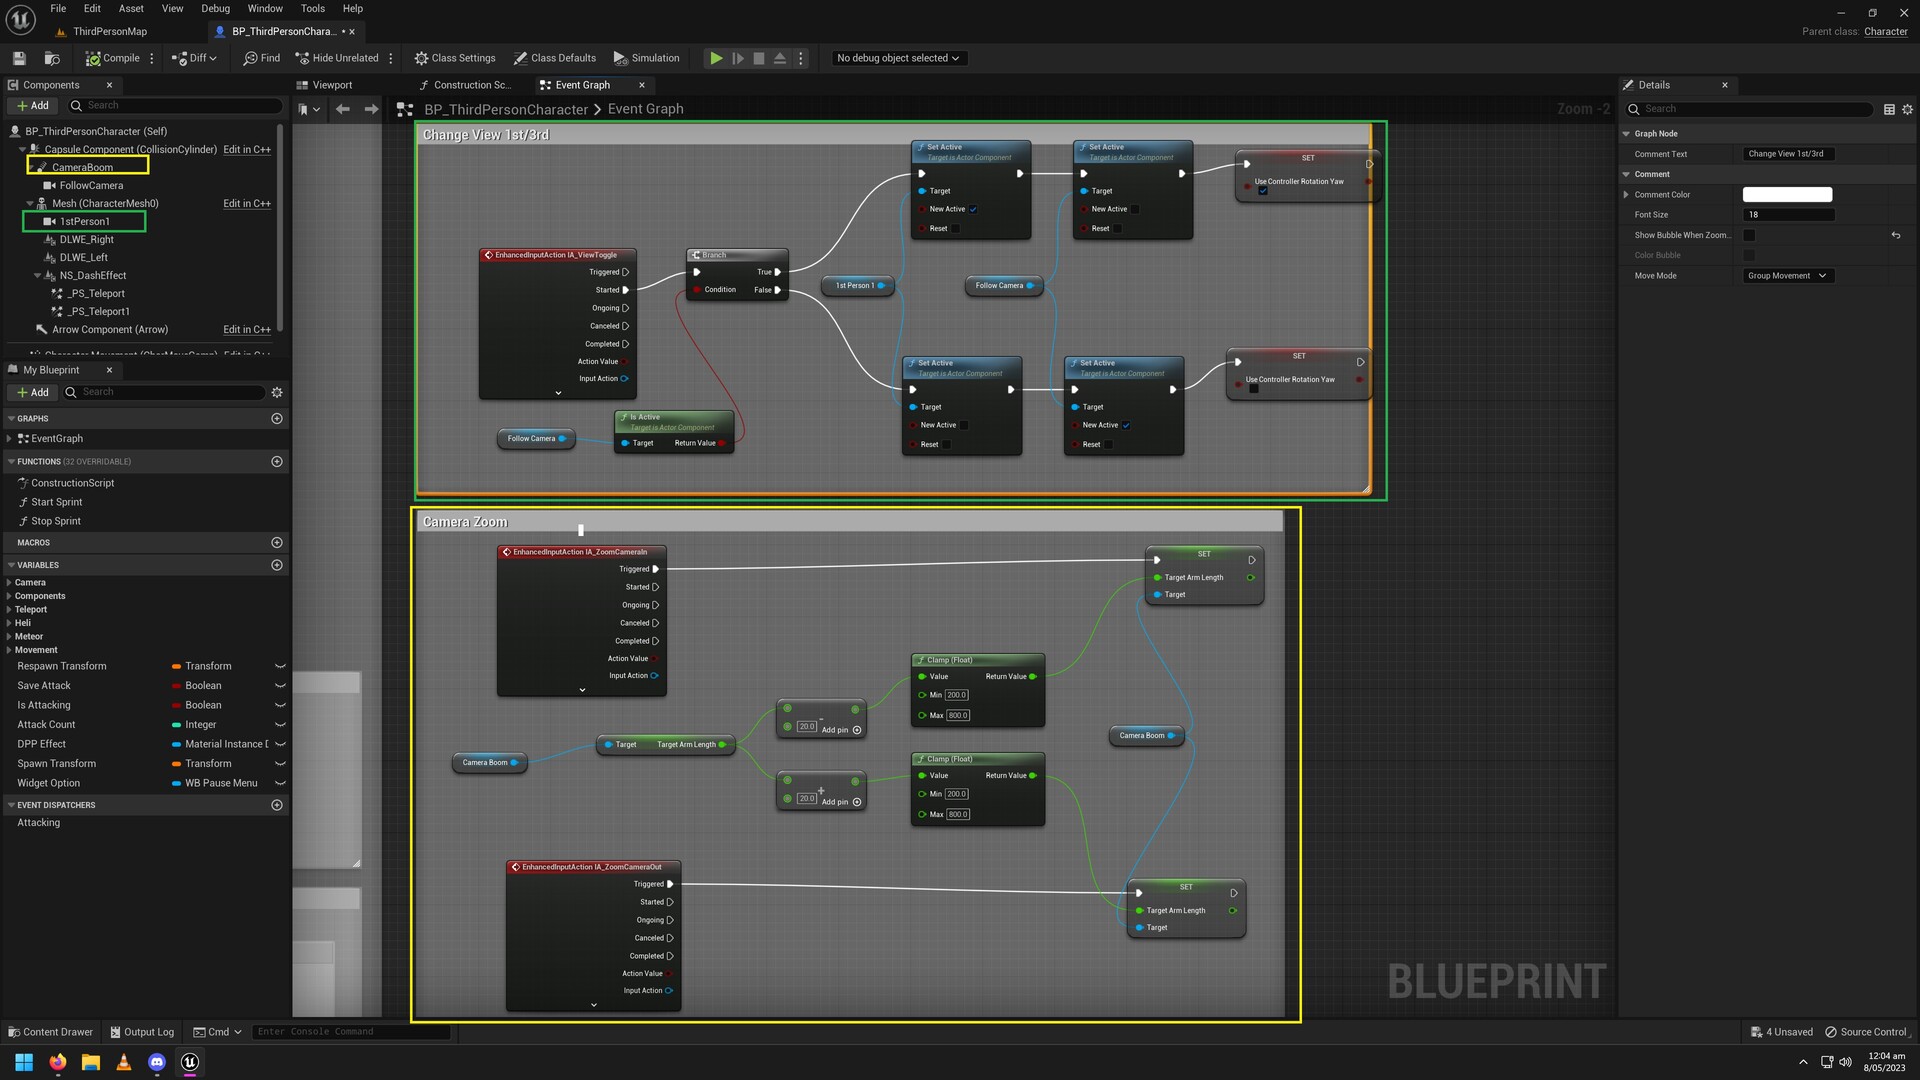Open the Content Drawer
The width and height of the screenshot is (1920, 1080).
(49, 1031)
